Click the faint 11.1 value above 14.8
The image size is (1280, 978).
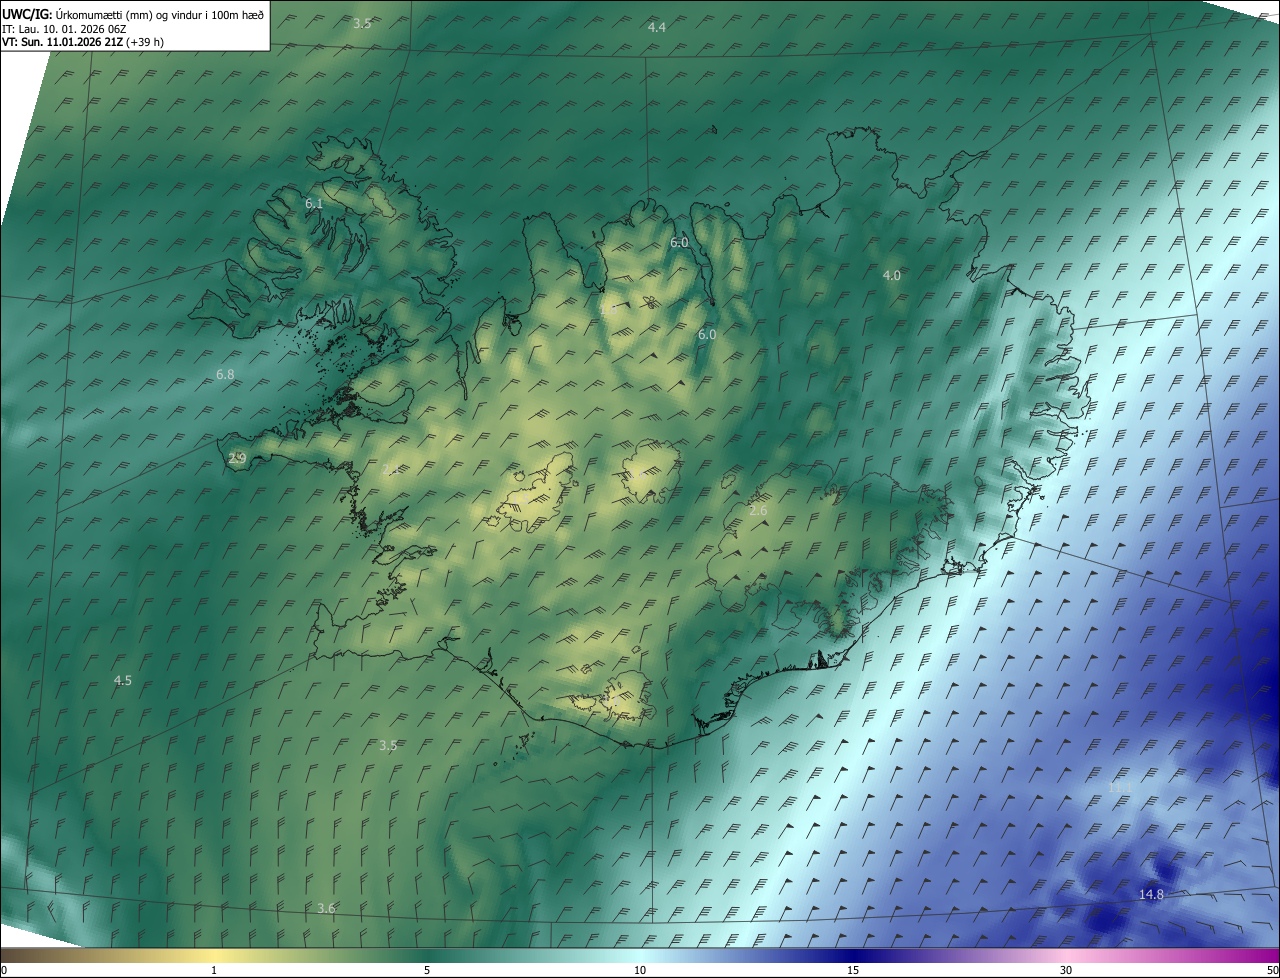tap(1120, 788)
